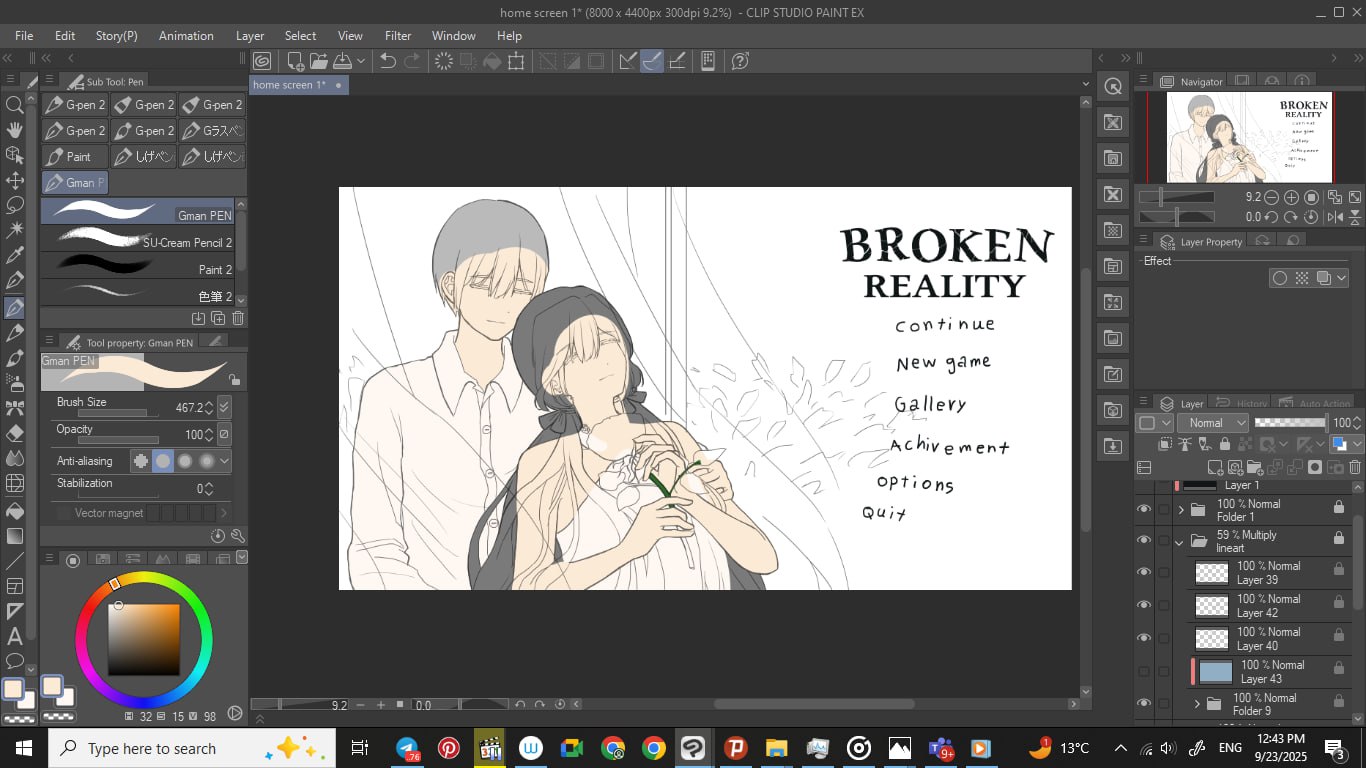This screenshot has height=768, width=1366.
Task: Pick the Eyedropper tool
Action: coord(14,256)
